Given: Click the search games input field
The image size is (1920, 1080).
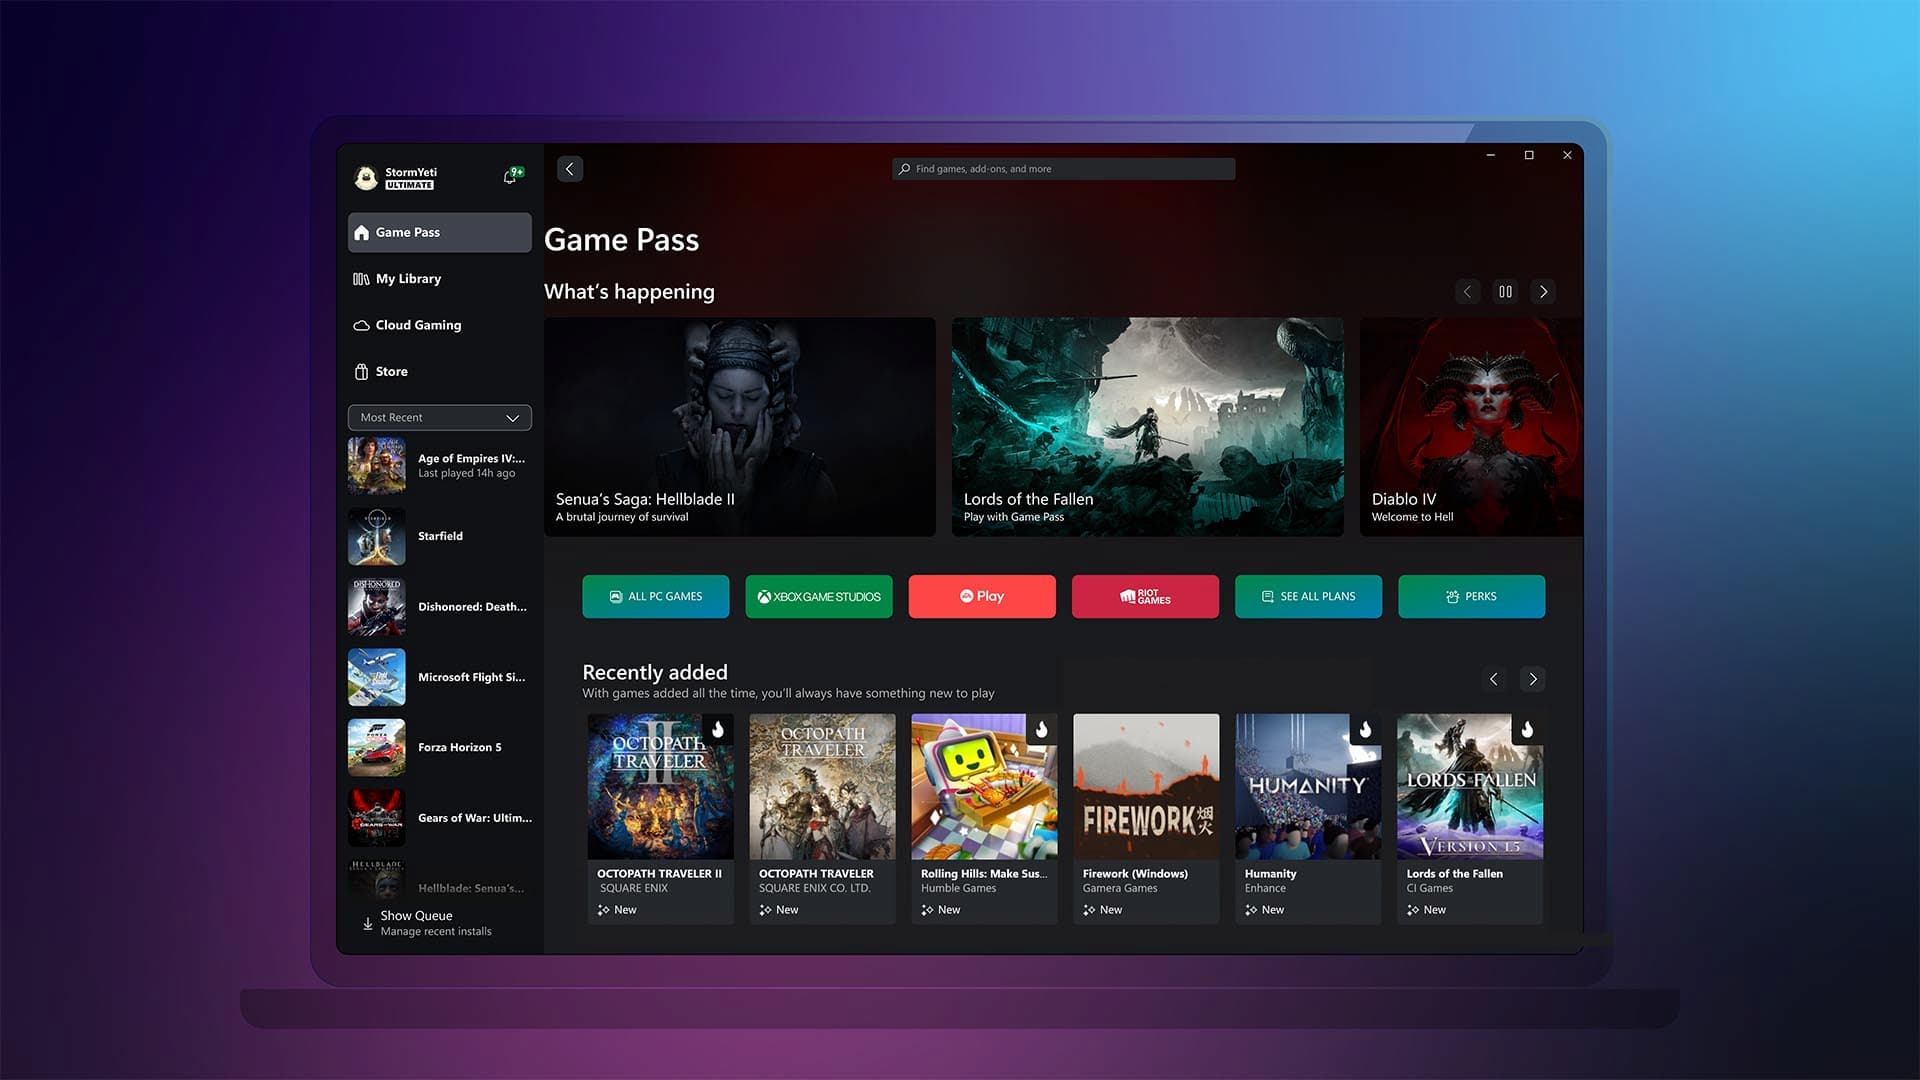Looking at the screenshot, I should click(1064, 169).
